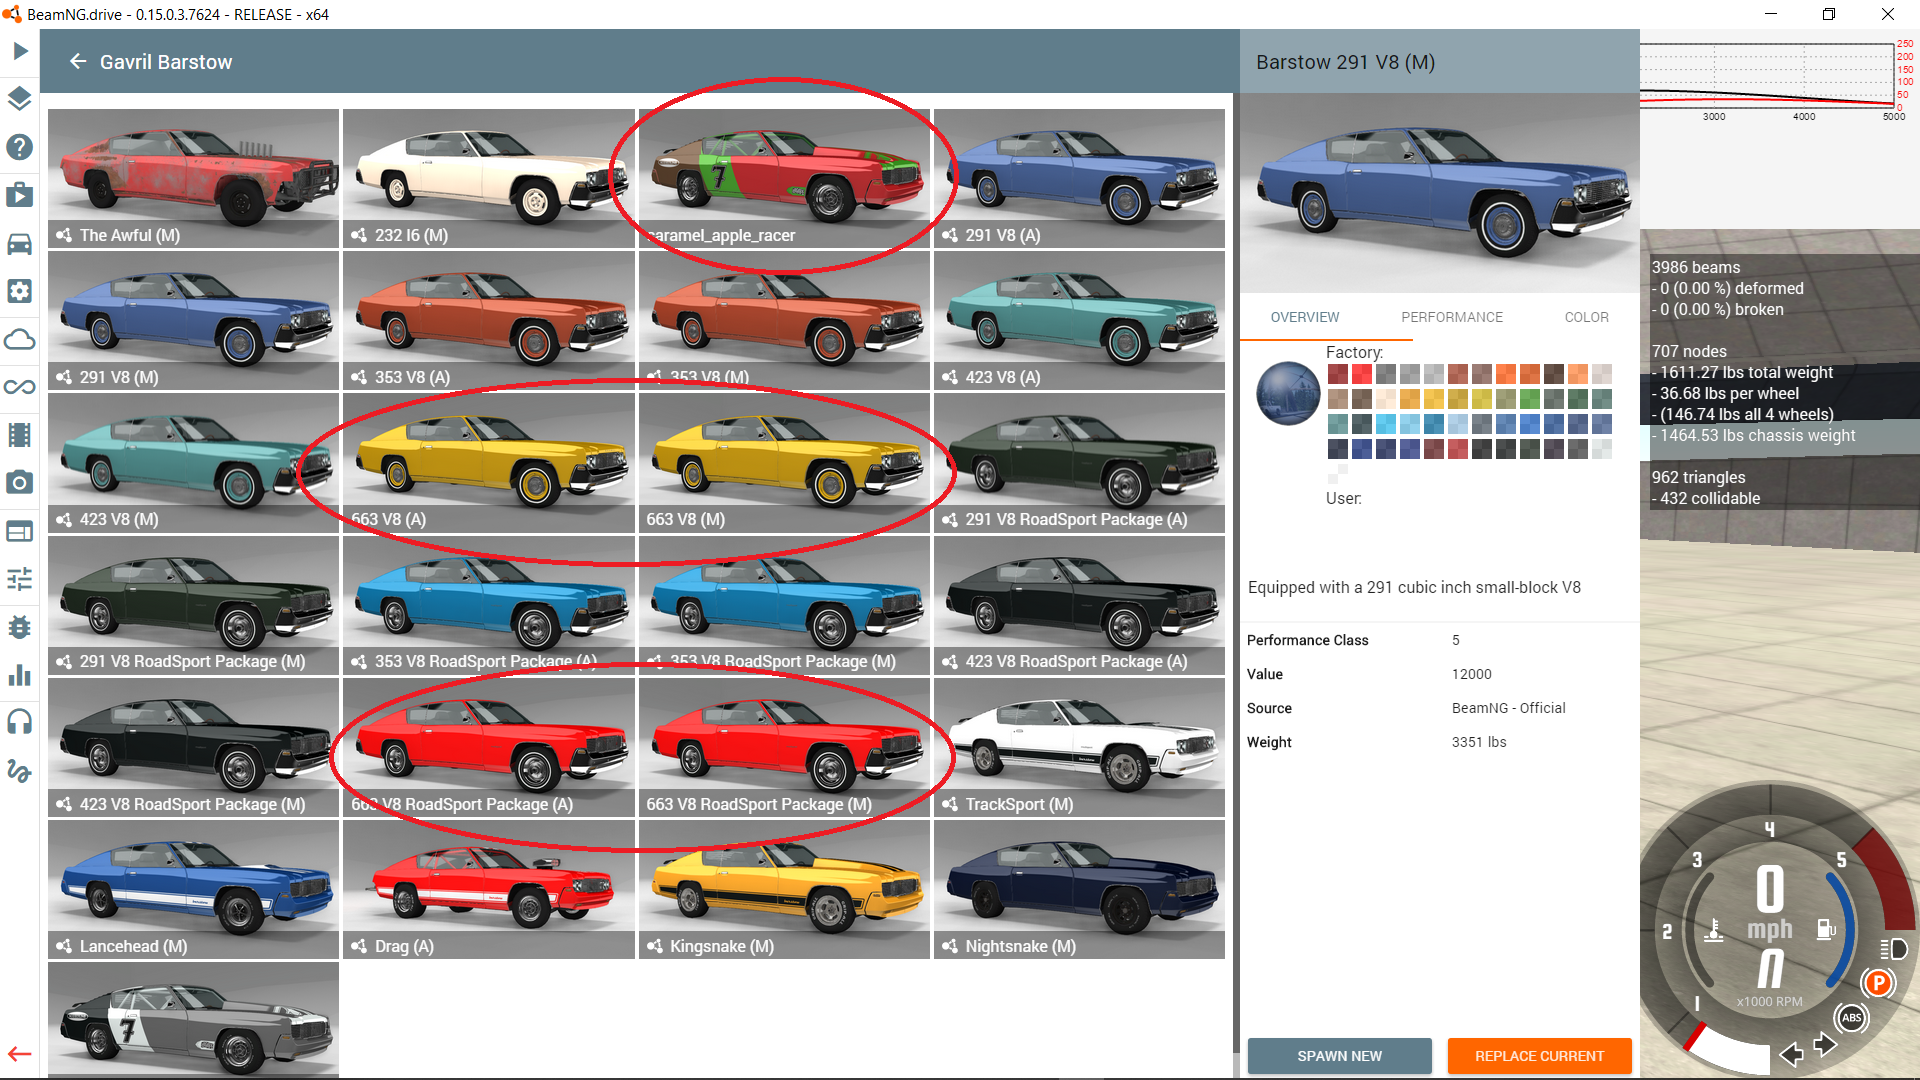Click the sliders options icon
The height and width of the screenshot is (1080, 1920).
coord(19,579)
